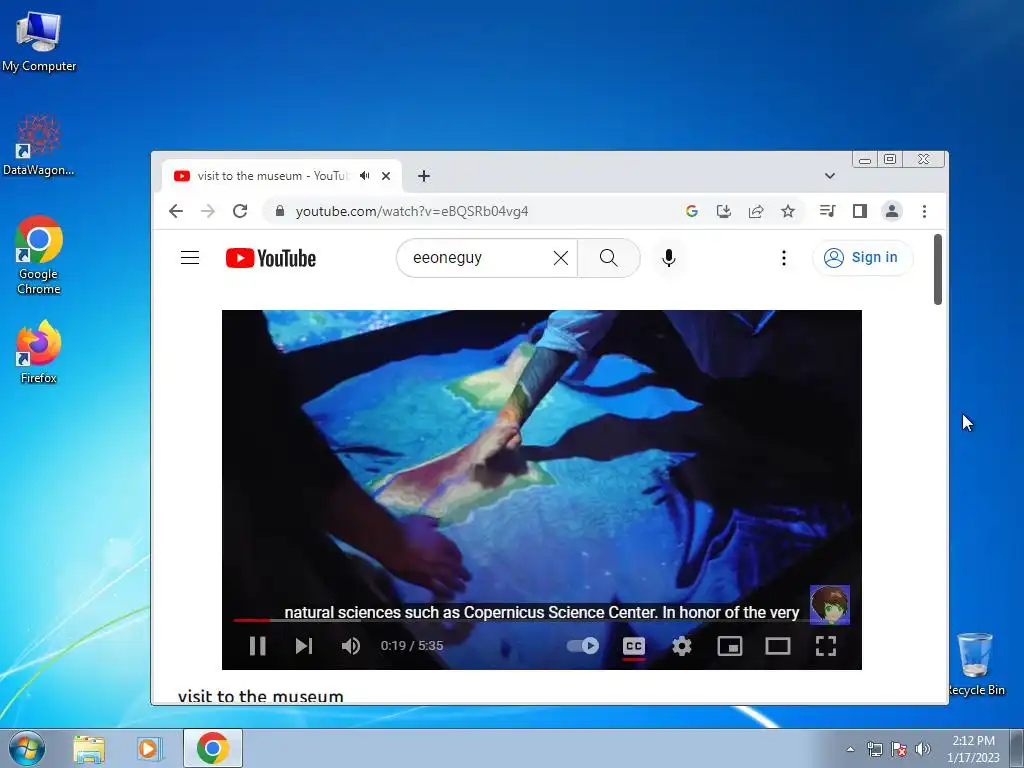Screen dimensions: 1024x768
Task: Select 'visit to the museum' tab
Action: click(x=272, y=176)
